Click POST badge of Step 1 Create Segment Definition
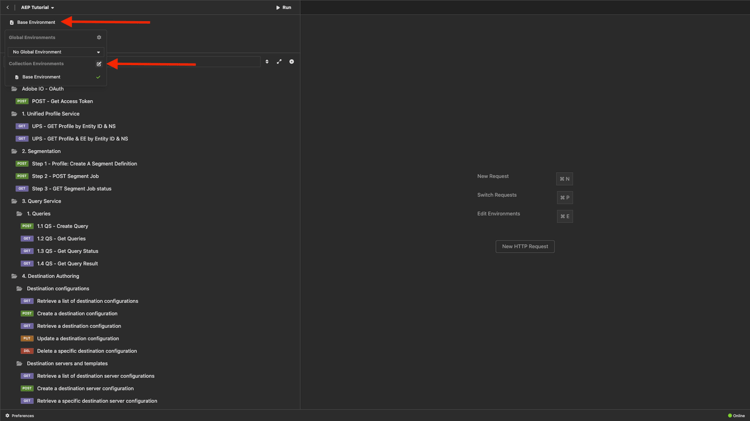The height and width of the screenshot is (421, 750). (22, 164)
